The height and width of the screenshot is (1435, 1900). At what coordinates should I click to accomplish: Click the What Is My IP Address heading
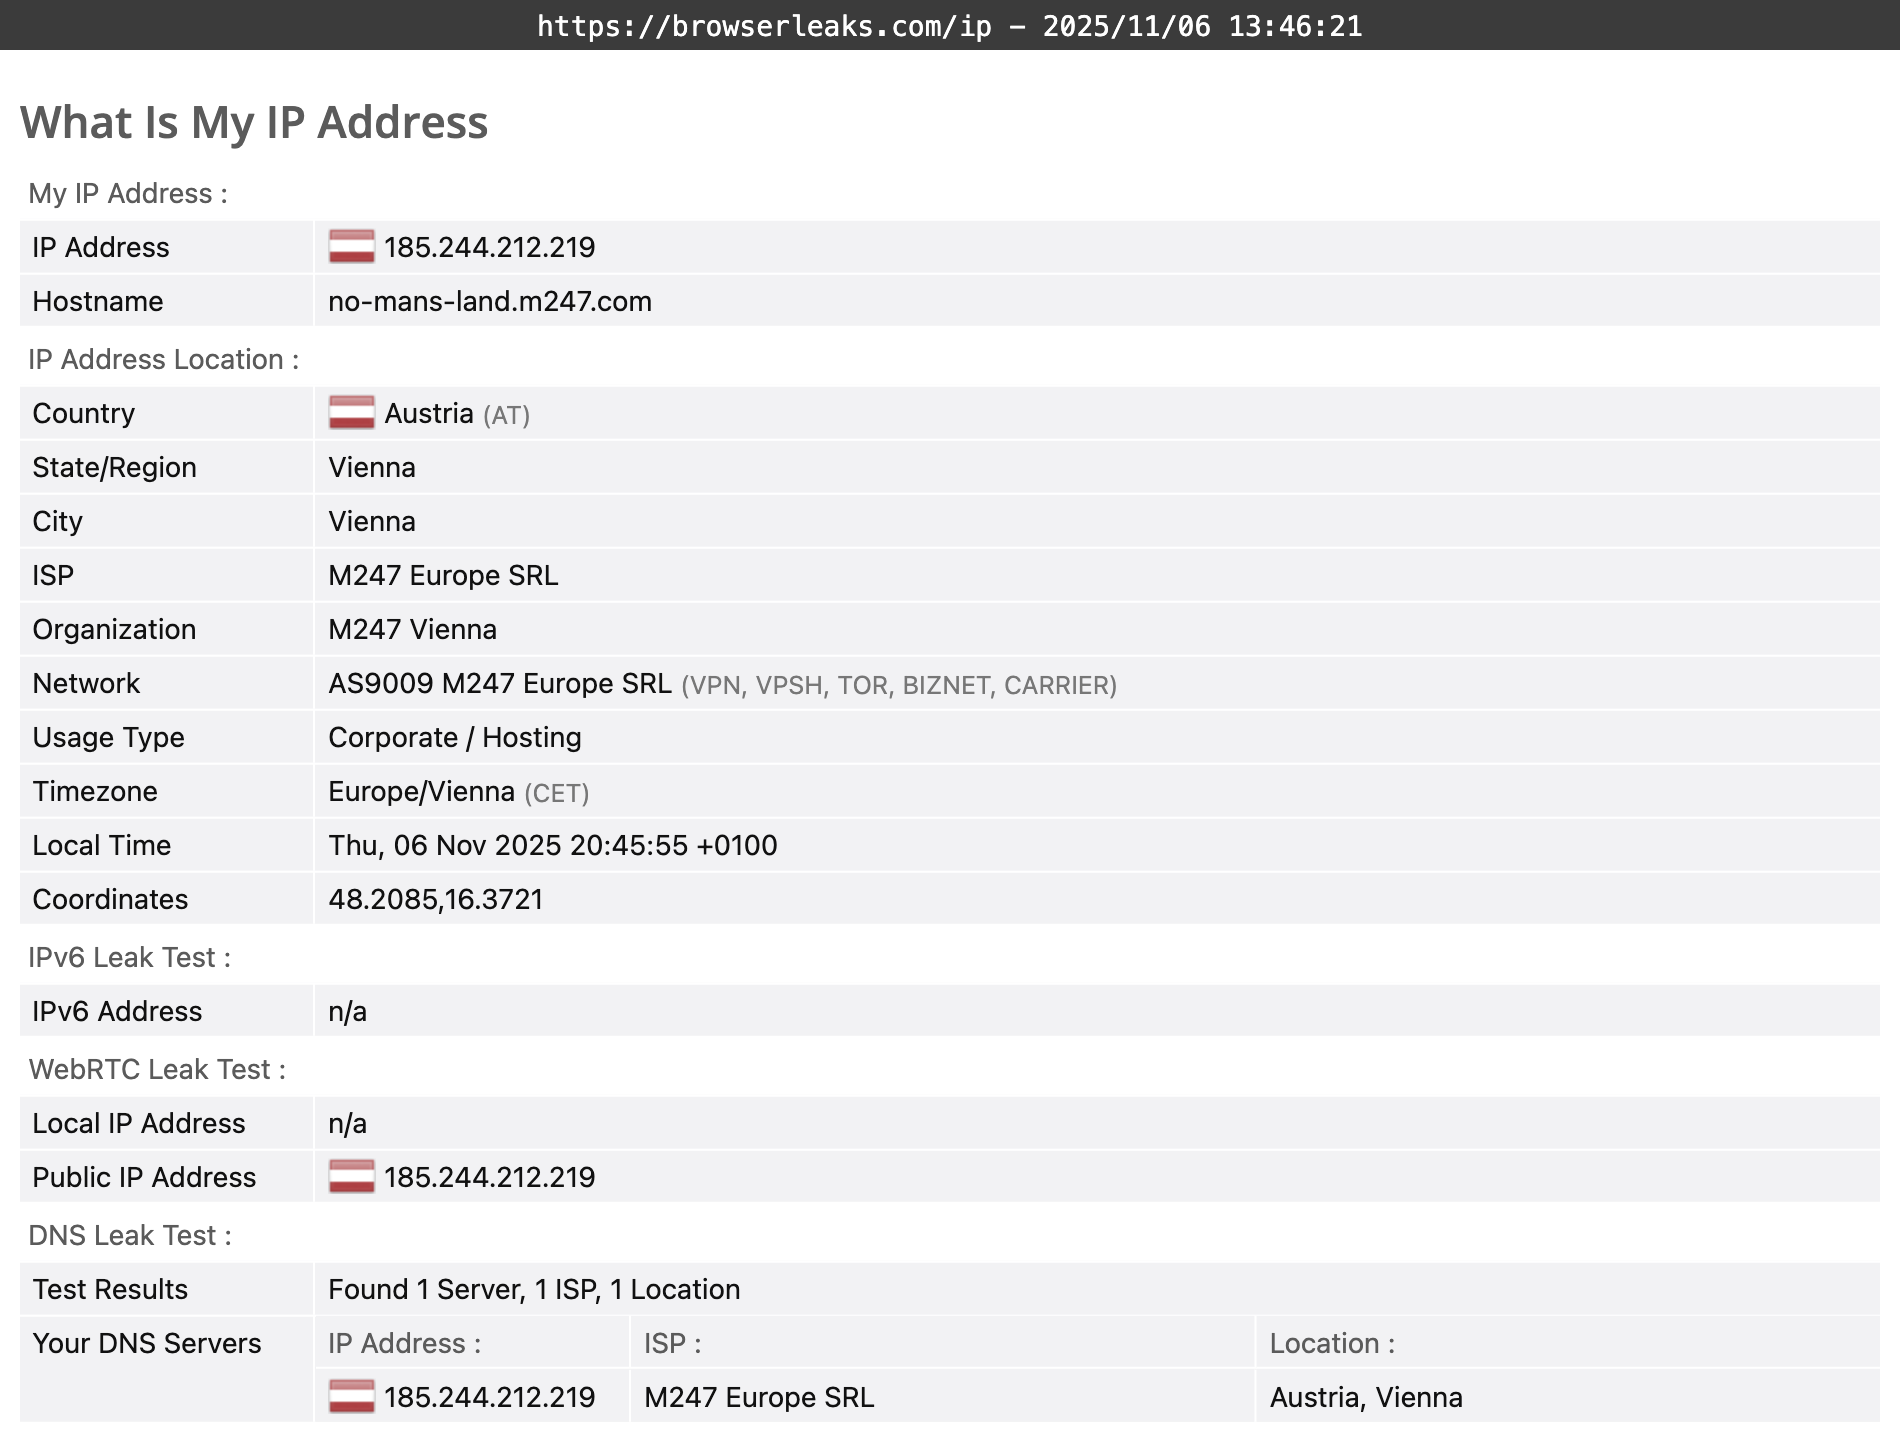[255, 122]
